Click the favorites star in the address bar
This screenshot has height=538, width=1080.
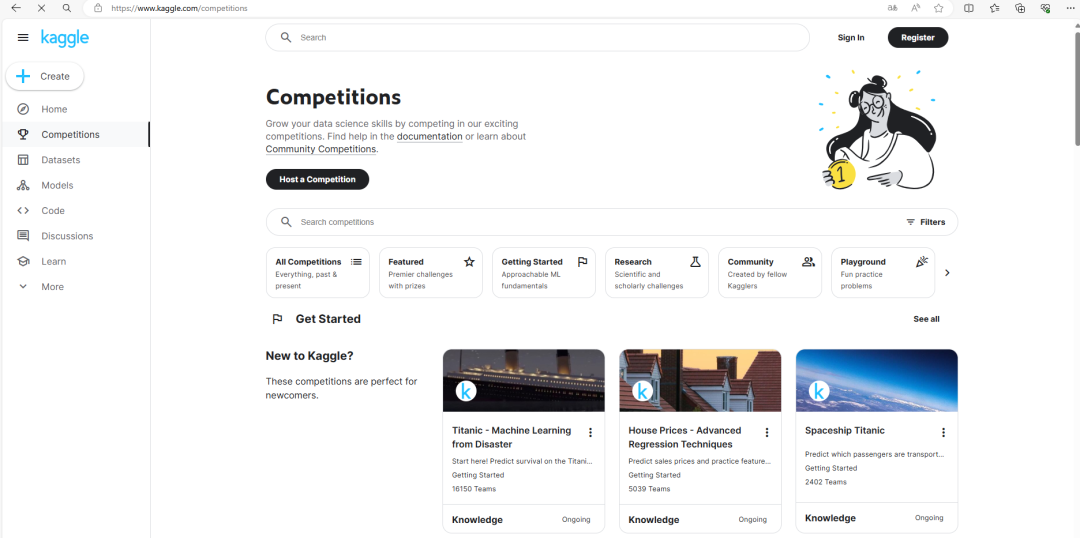(x=938, y=8)
